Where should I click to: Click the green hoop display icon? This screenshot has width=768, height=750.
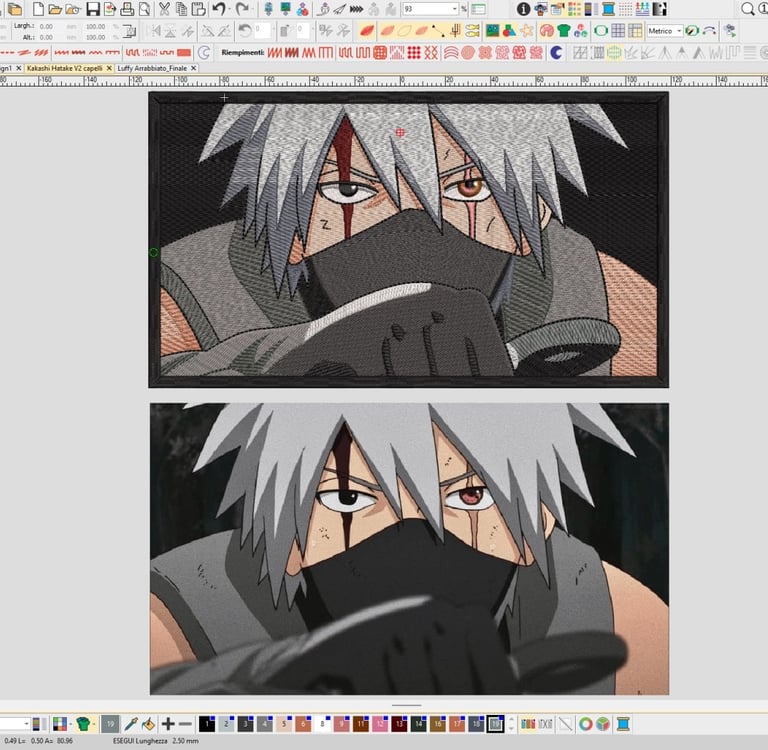pos(601,31)
